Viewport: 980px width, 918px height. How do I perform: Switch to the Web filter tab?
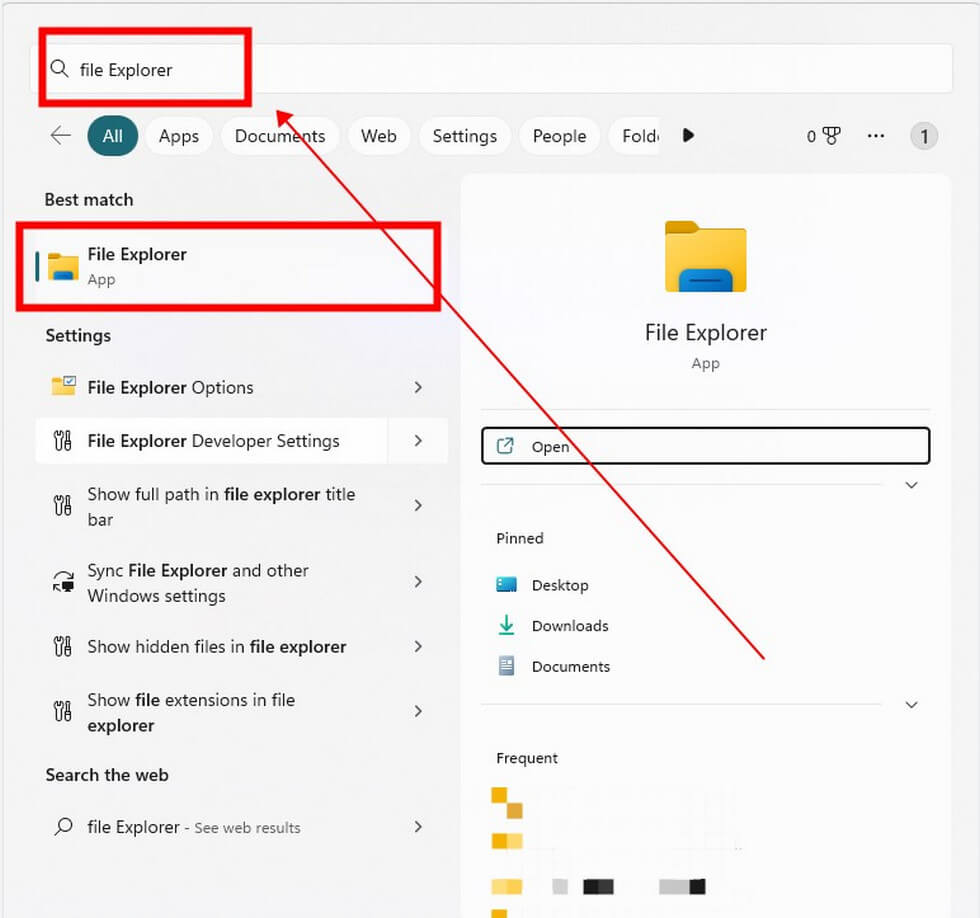tap(379, 136)
